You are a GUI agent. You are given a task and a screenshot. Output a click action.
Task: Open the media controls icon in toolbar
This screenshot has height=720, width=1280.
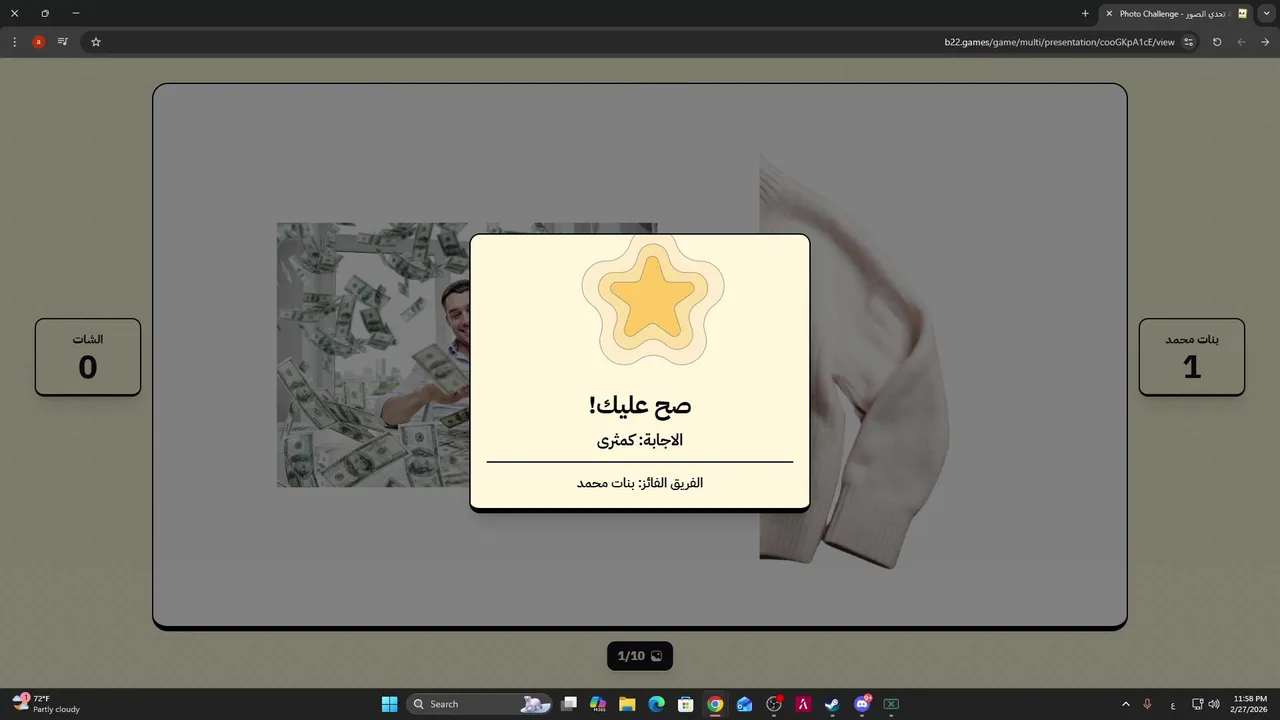click(x=63, y=42)
